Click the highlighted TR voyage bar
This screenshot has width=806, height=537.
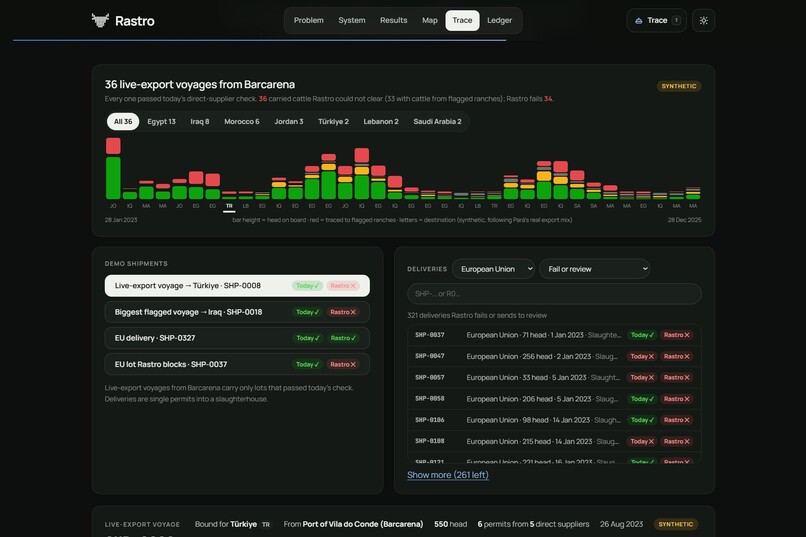[229, 195]
